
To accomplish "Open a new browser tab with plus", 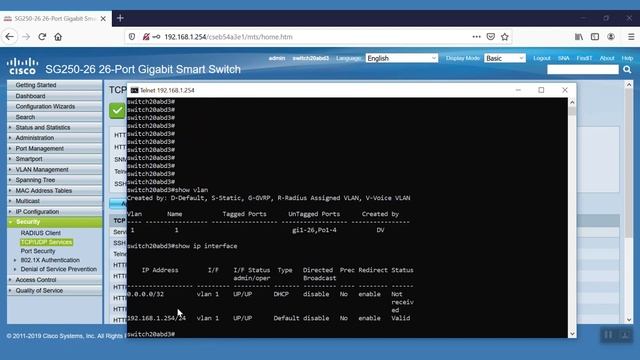I will 120,18.
